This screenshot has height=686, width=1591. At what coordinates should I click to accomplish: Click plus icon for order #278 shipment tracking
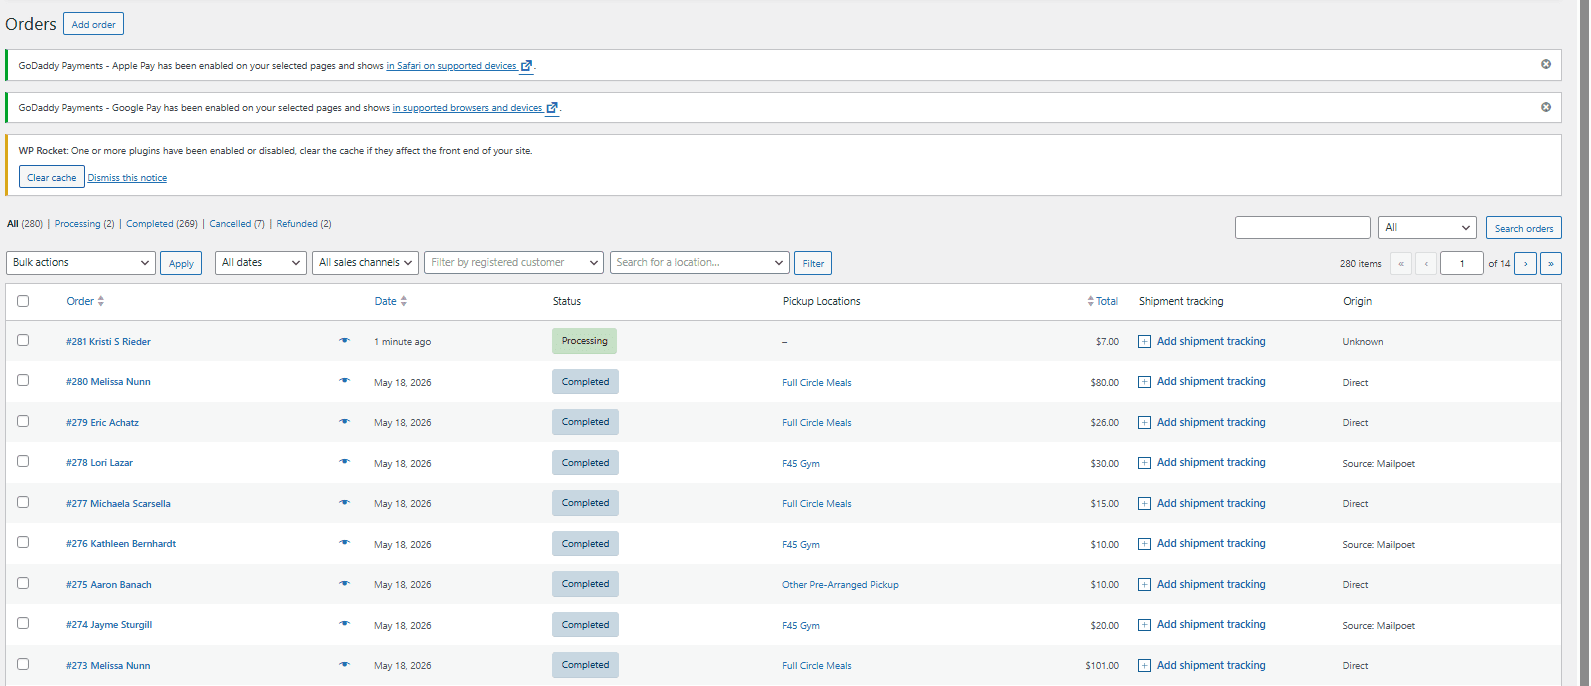click(x=1144, y=463)
